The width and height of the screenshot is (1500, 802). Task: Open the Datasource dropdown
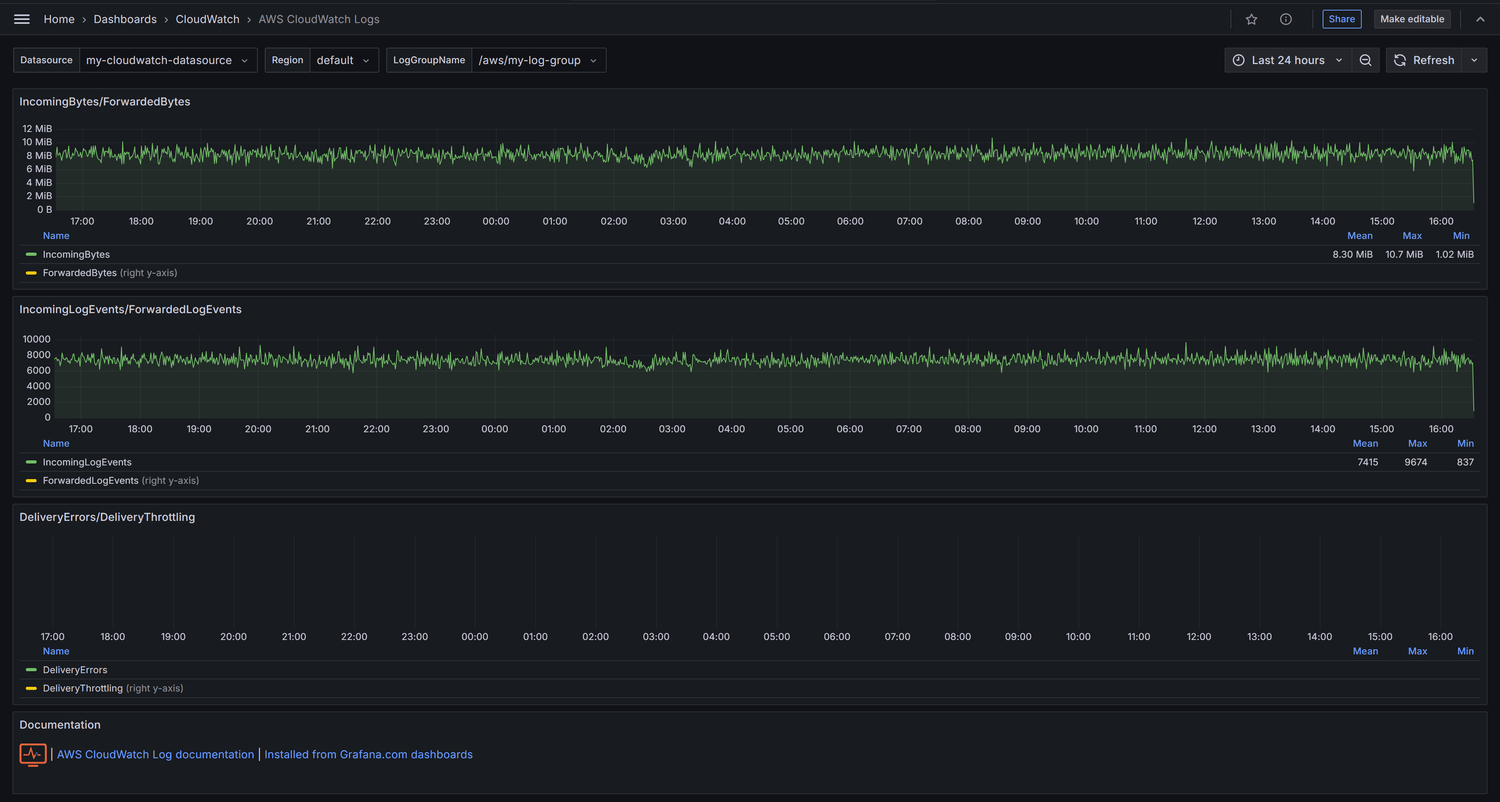[x=167, y=60]
